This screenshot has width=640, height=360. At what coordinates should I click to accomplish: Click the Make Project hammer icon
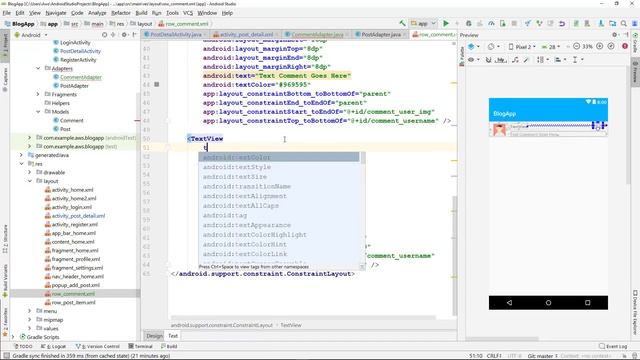402,24
